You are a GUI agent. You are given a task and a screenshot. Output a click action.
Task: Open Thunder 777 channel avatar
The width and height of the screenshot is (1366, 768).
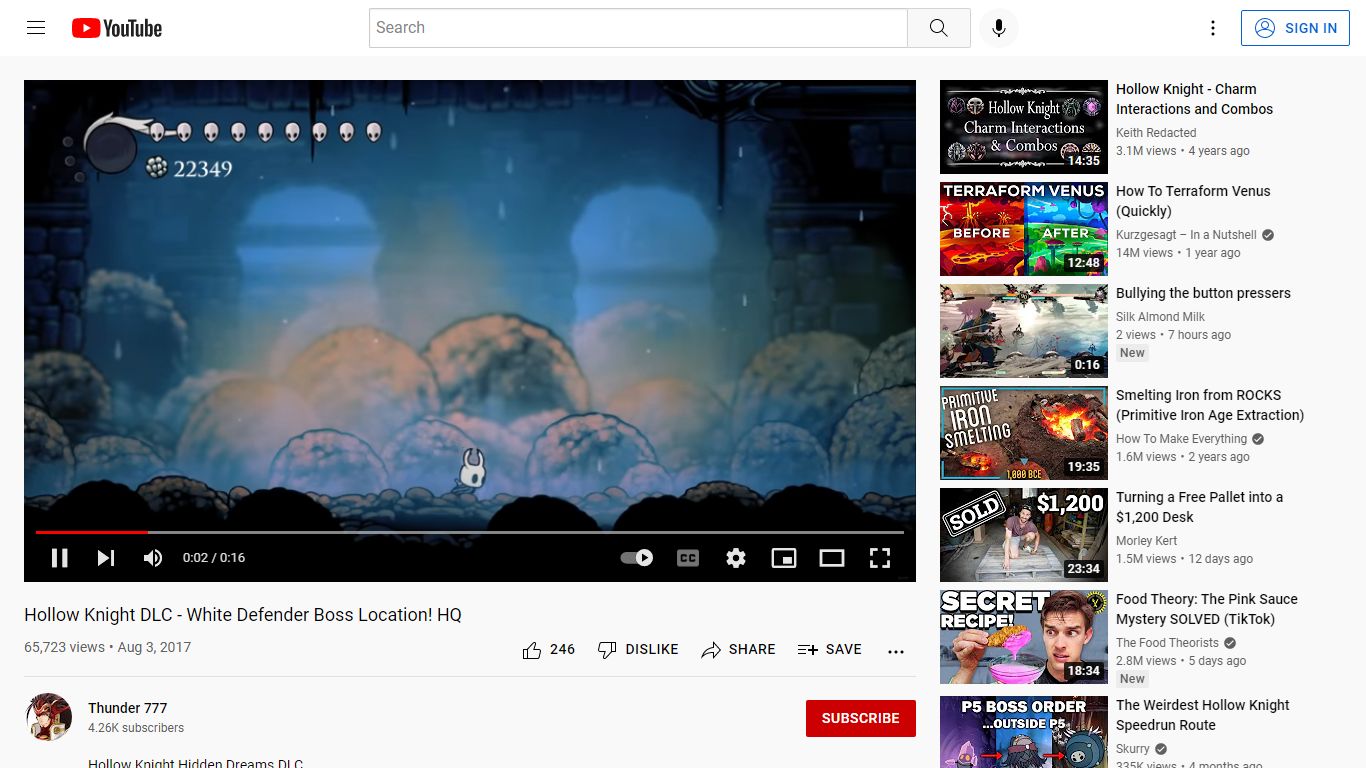coord(48,717)
